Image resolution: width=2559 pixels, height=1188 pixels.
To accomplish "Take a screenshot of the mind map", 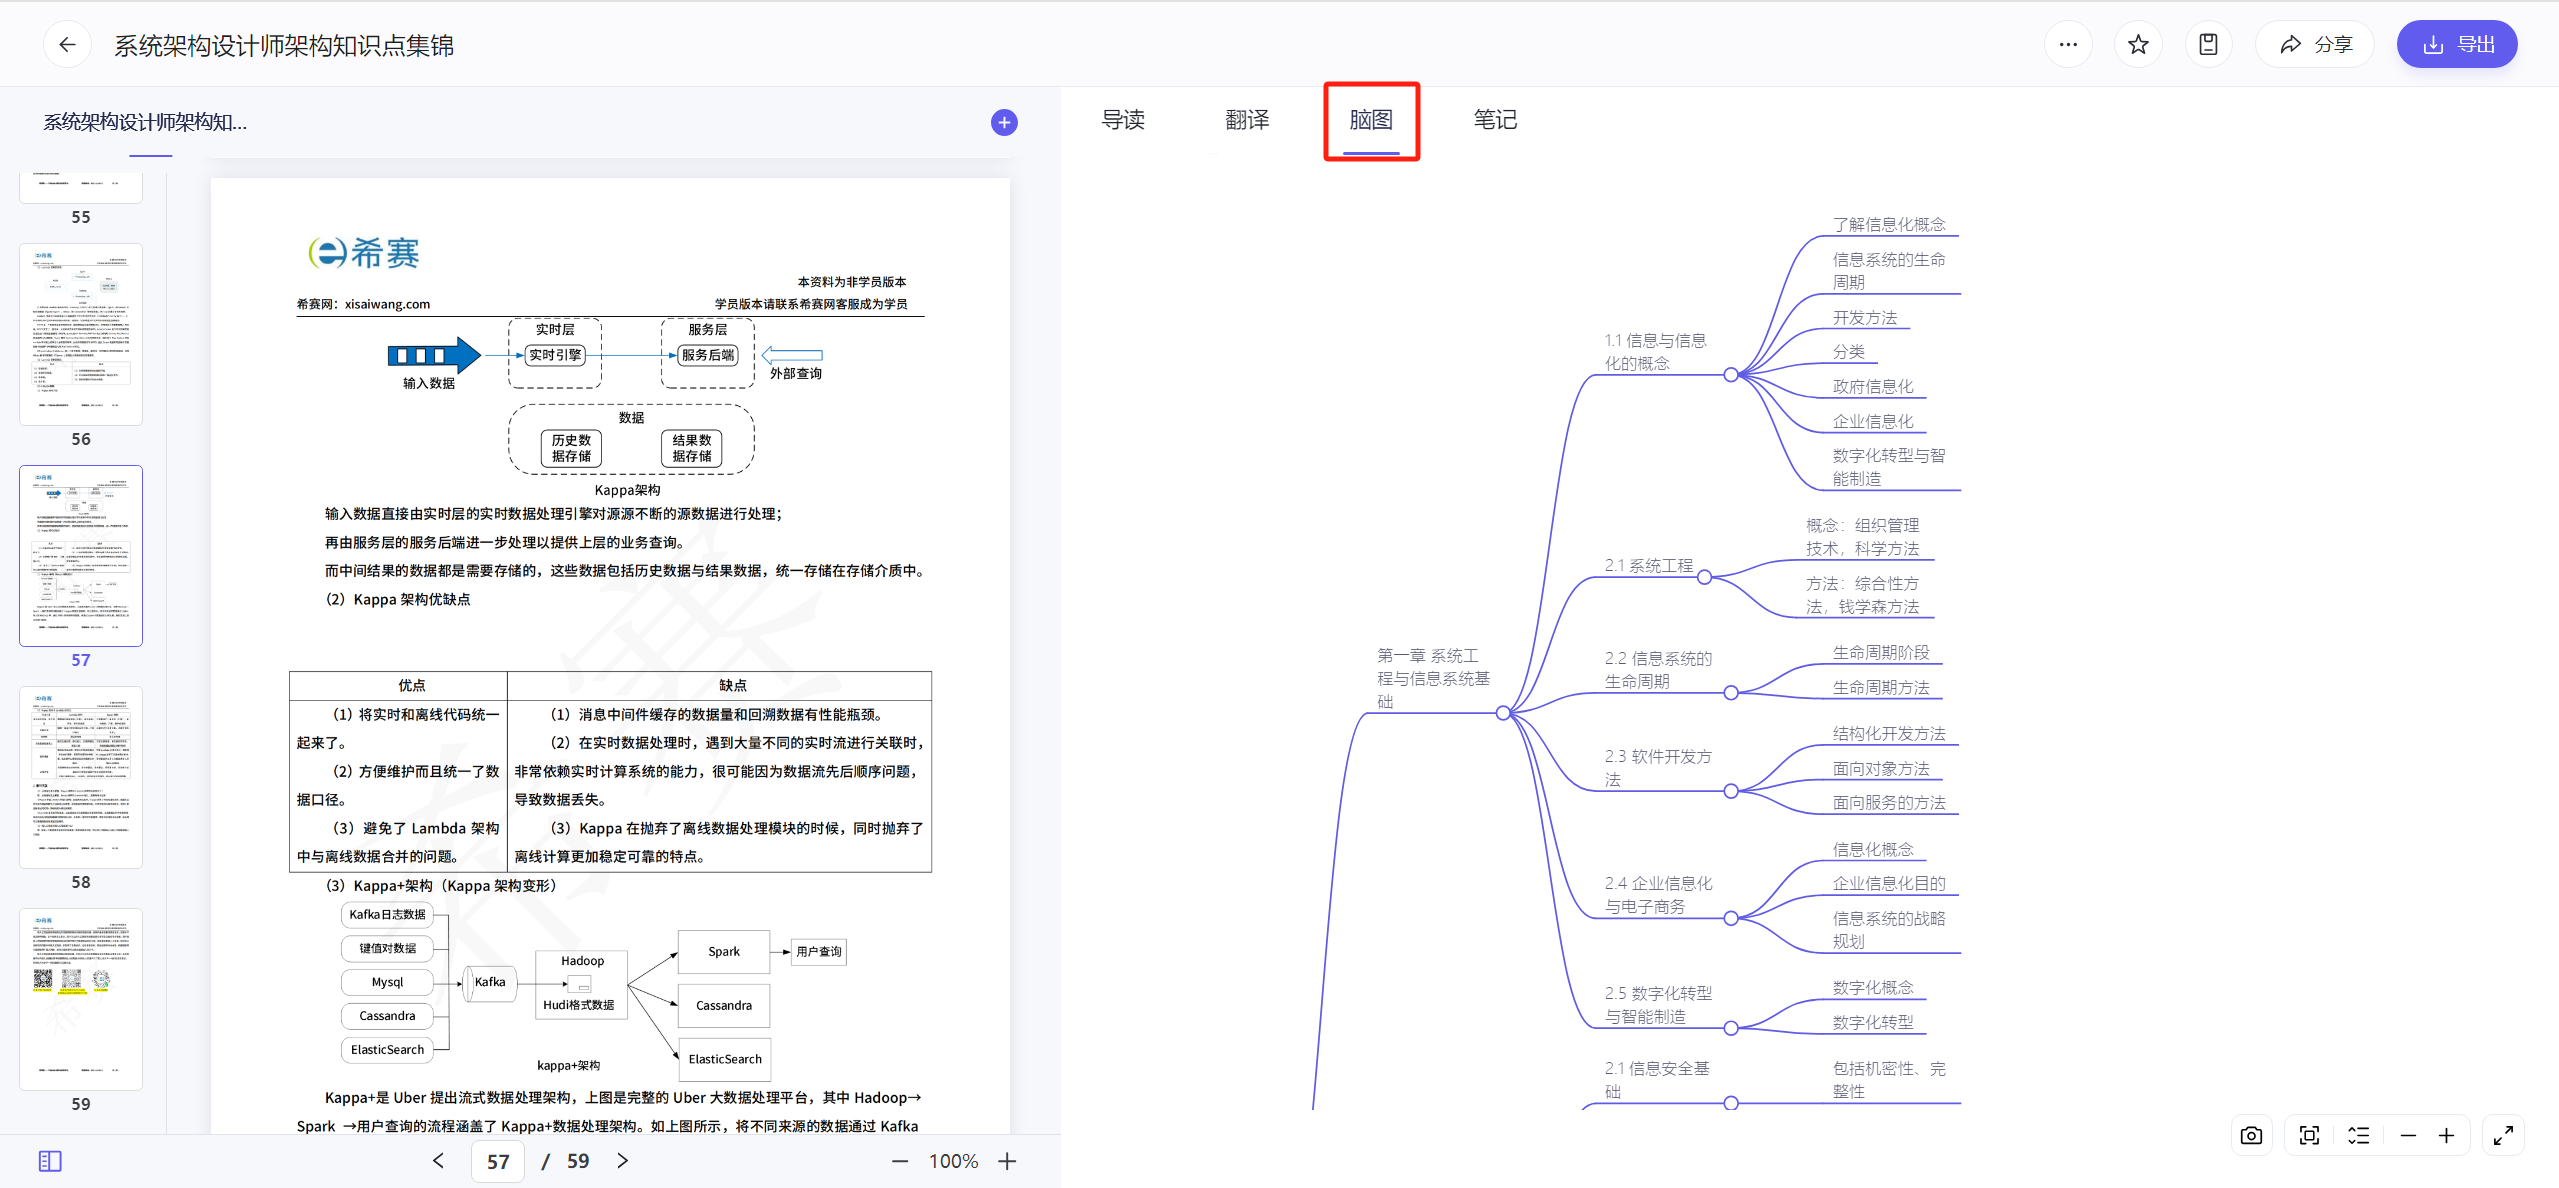I will click(2251, 1135).
